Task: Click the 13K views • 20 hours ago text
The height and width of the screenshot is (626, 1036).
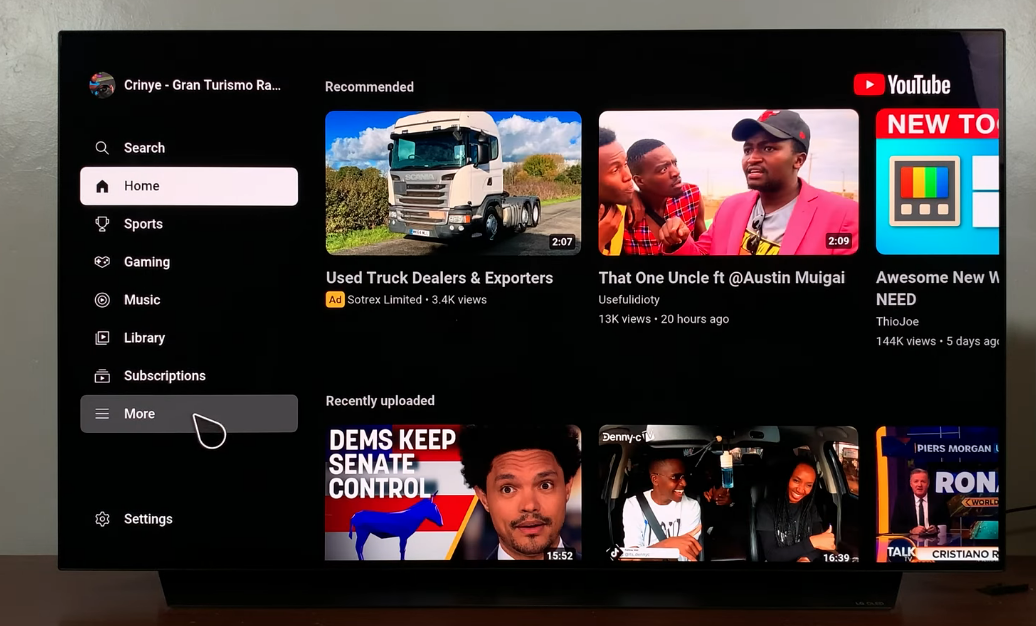Action: (663, 319)
